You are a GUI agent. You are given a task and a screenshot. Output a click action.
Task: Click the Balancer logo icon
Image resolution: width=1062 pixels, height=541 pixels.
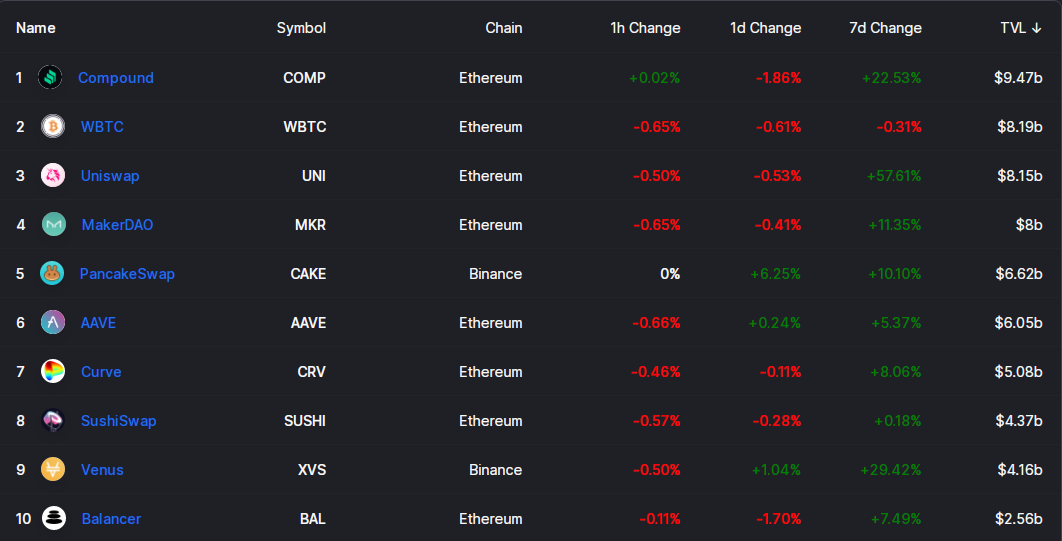point(54,519)
